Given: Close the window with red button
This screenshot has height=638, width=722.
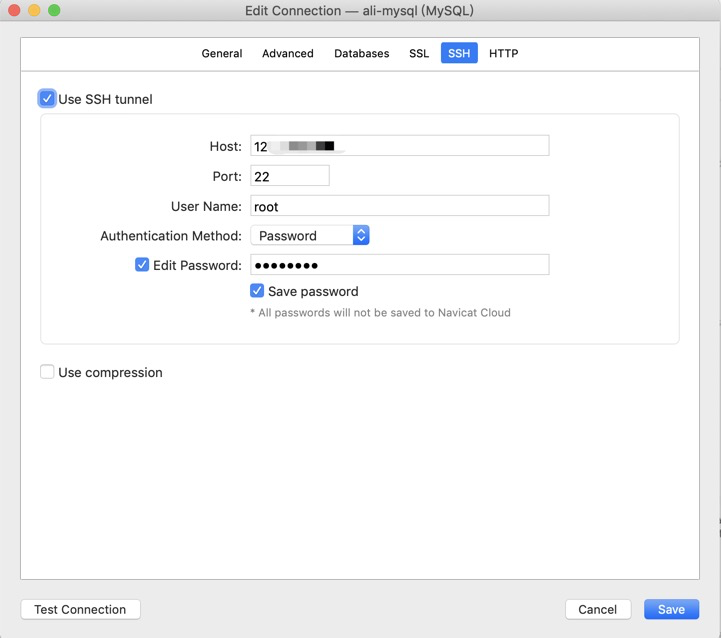Looking at the screenshot, I should coord(14,10).
